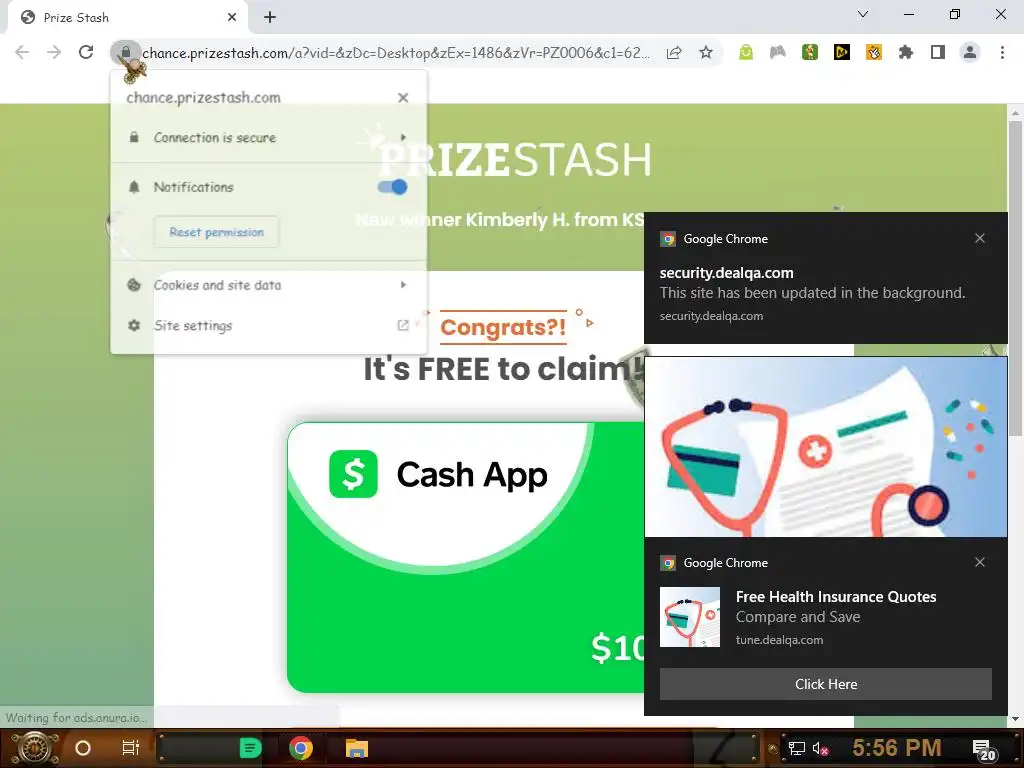1024x768 pixels.
Task: Click the muted volume icon in tray
Action: pyautogui.click(x=821, y=749)
